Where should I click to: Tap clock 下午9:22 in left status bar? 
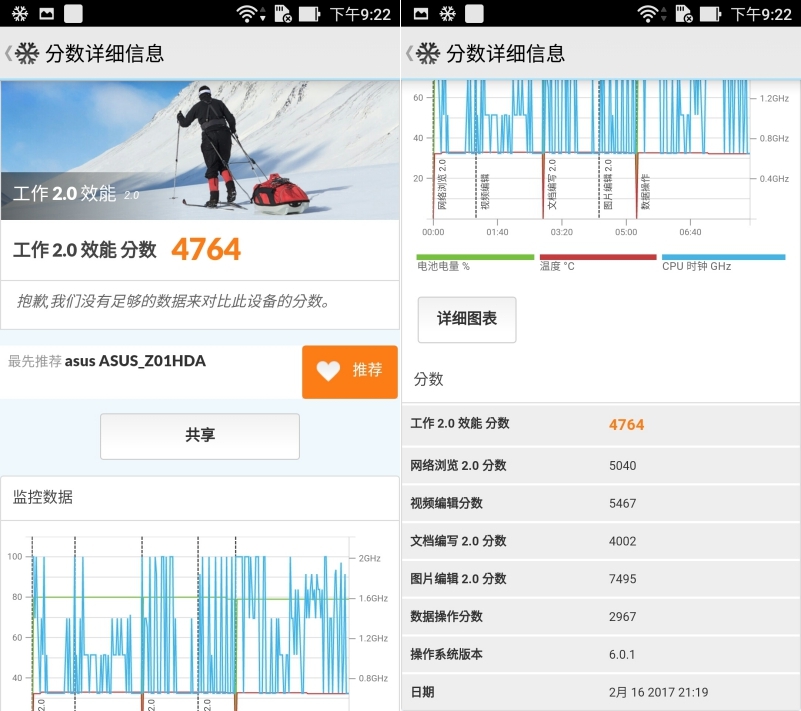(x=360, y=14)
